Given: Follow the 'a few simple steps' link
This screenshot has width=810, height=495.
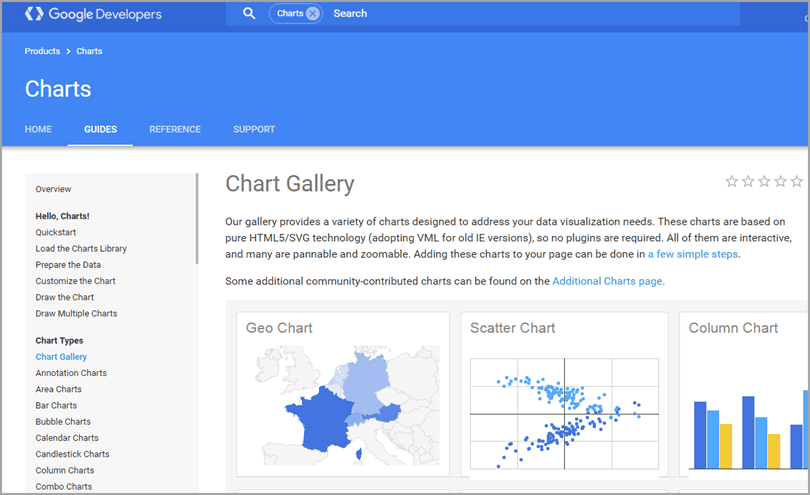Looking at the screenshot, I should [693, 254].
